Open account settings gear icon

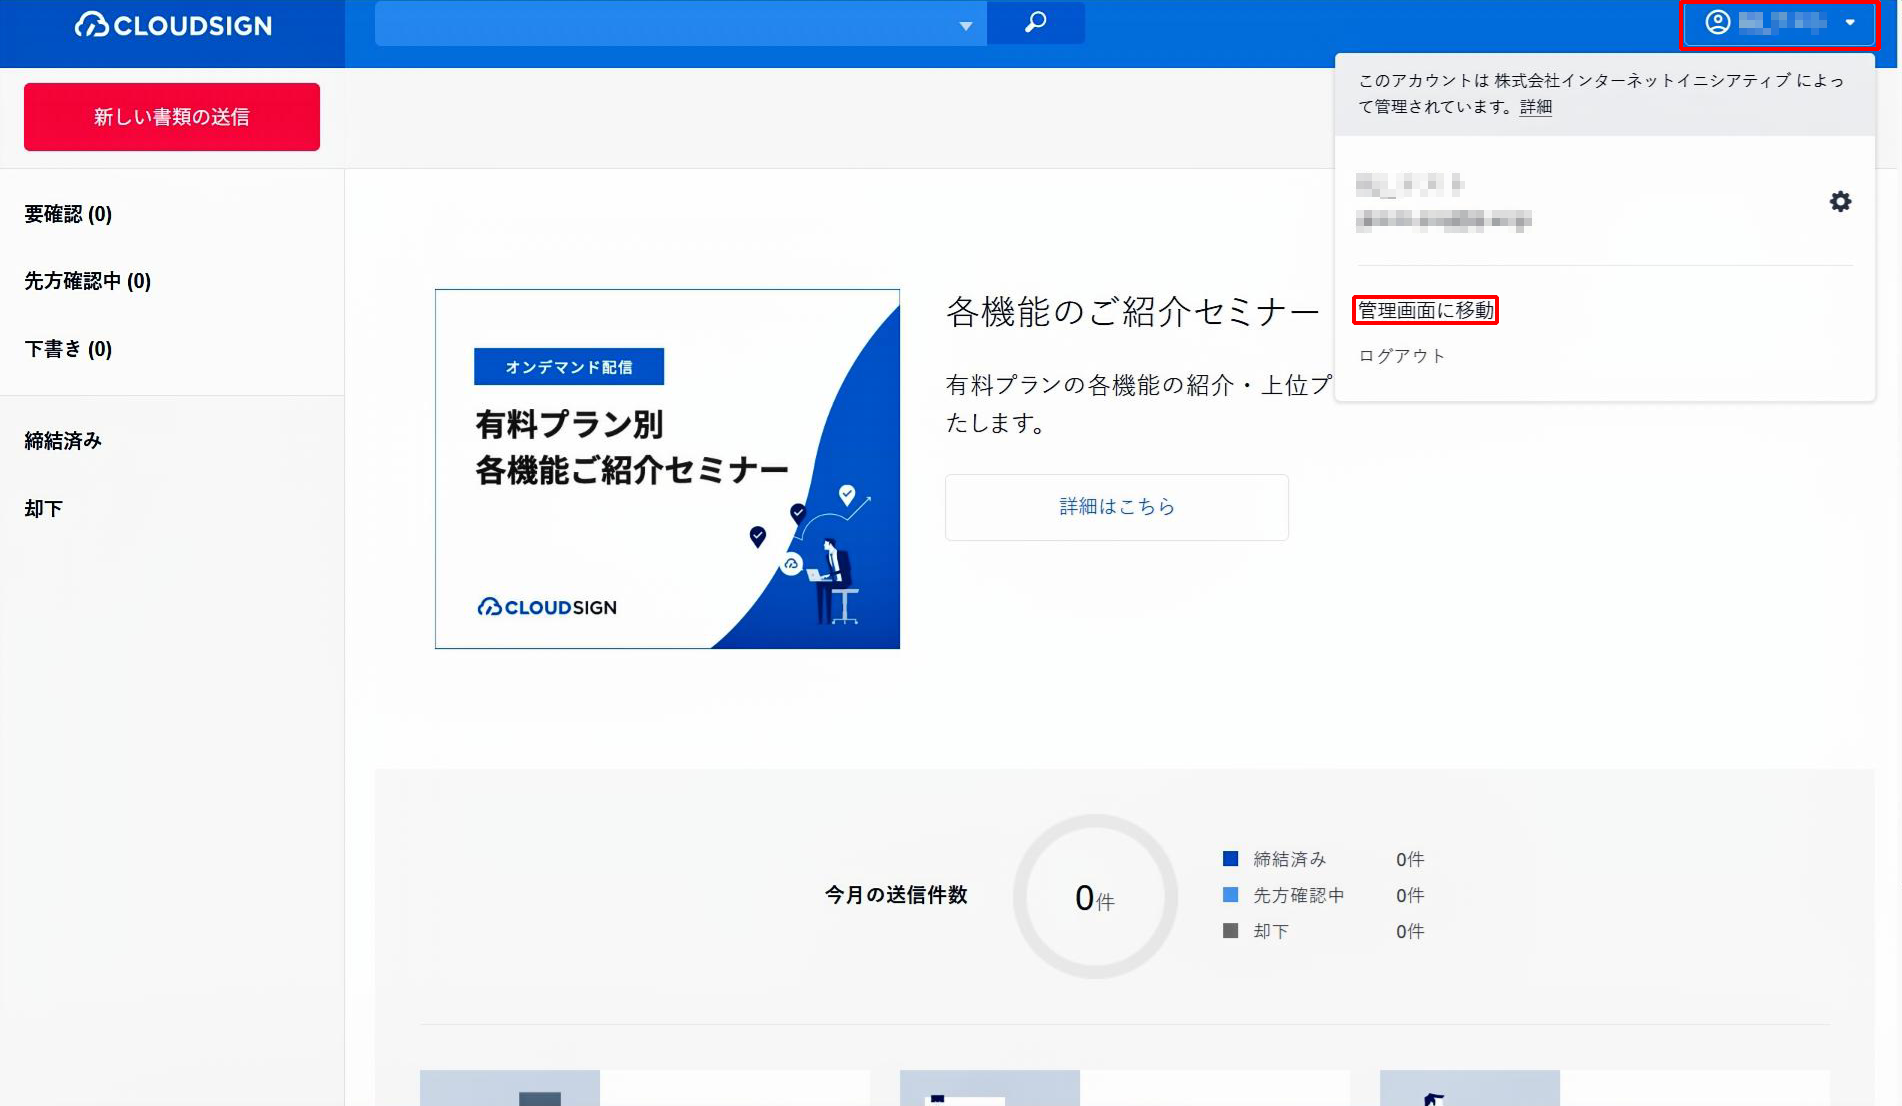tap(1840, 202)
